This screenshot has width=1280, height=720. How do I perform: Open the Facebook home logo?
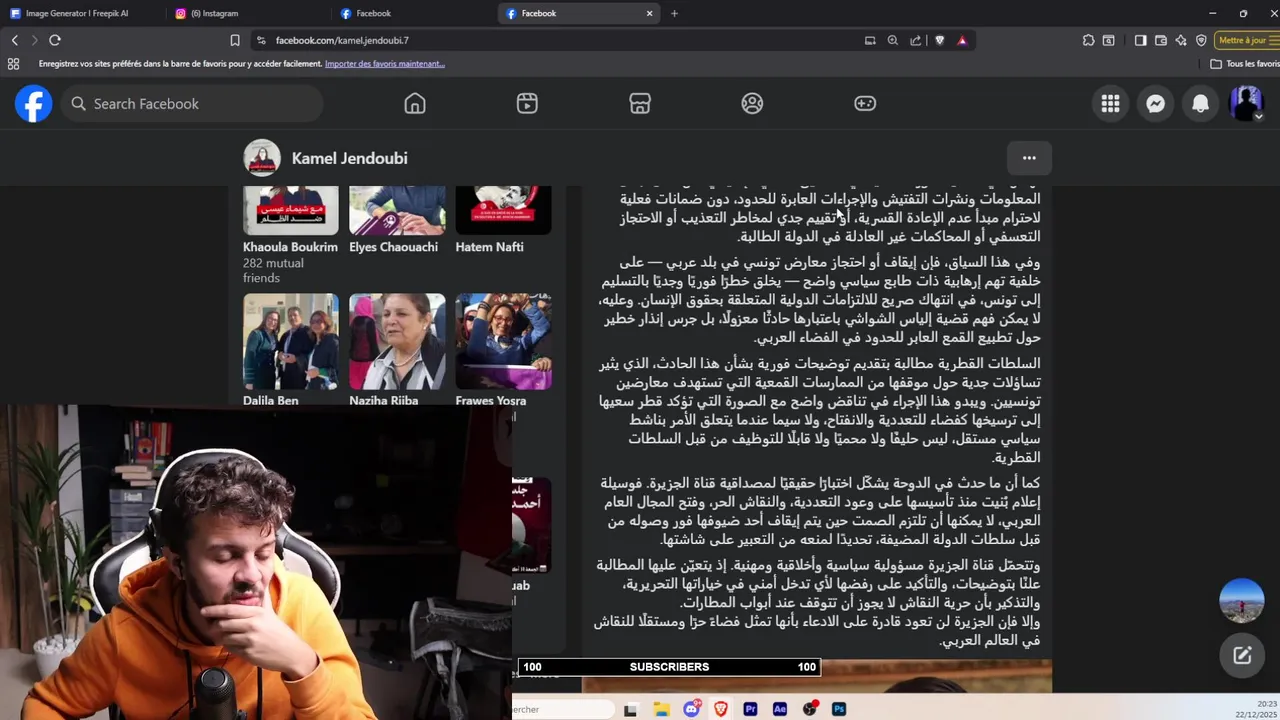(x=33, y=104)
